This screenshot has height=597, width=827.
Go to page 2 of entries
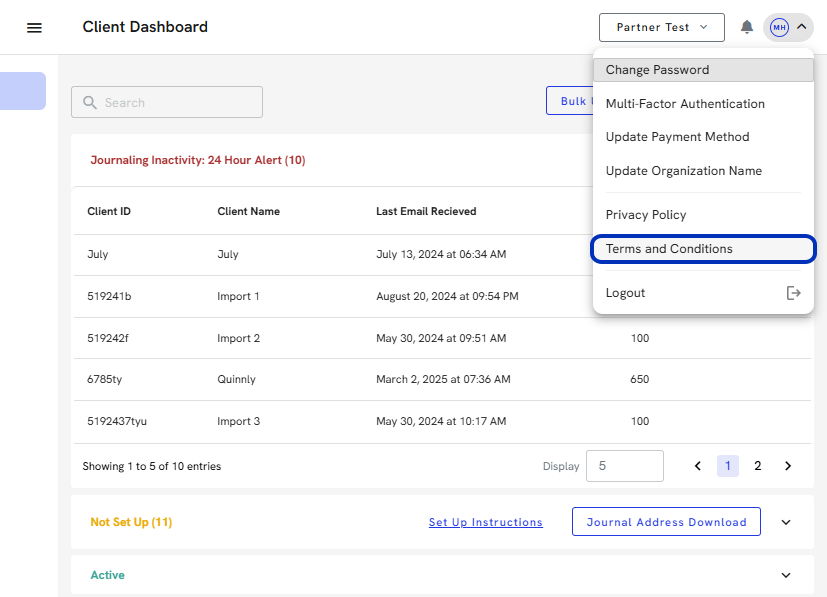pyautogui.click(x=758, y=466)
